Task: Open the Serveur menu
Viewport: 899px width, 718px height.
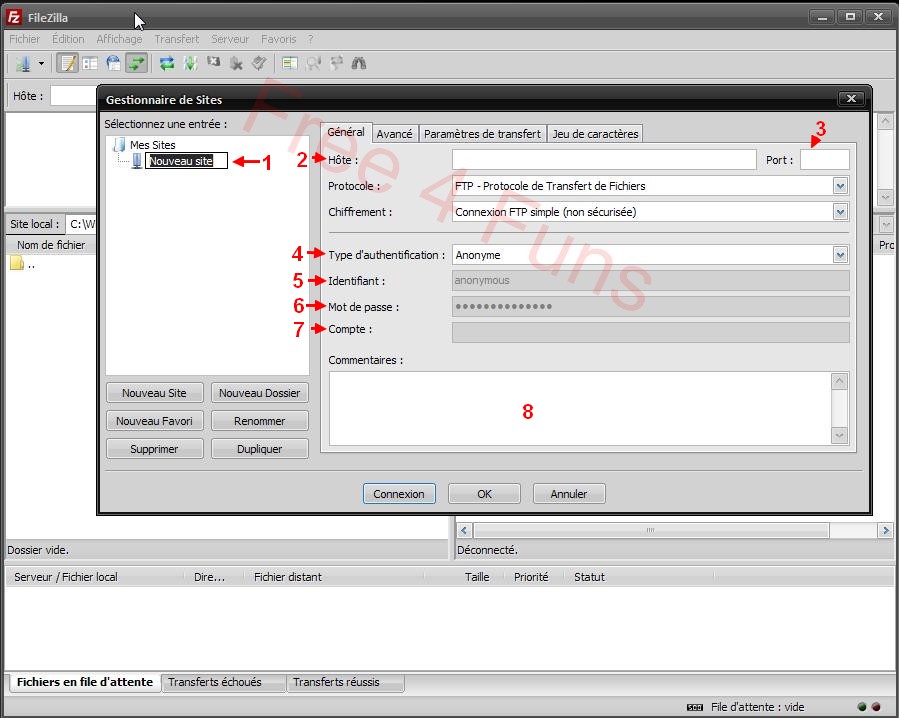Action: coord(230,39)
